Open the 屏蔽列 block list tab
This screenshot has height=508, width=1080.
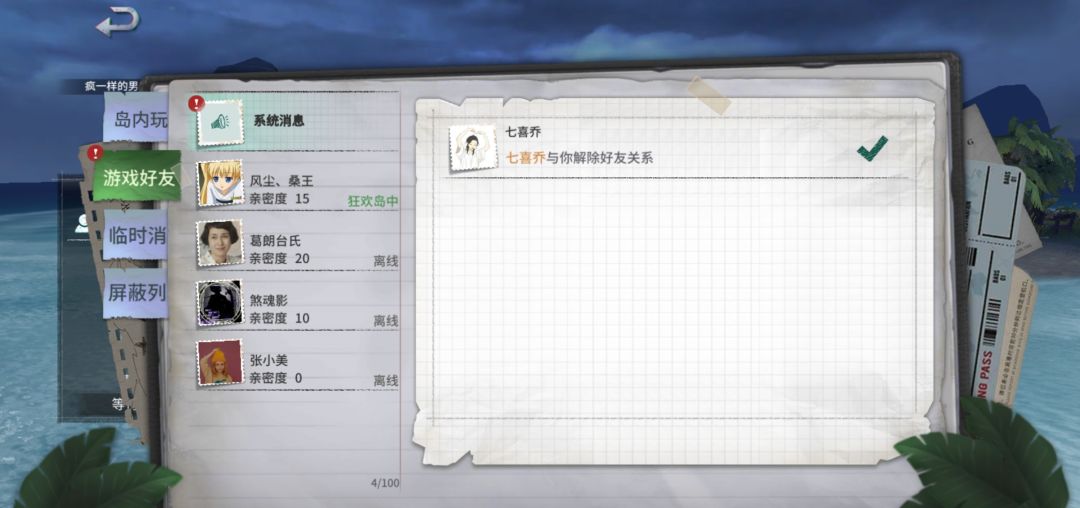tap(136, 293)
